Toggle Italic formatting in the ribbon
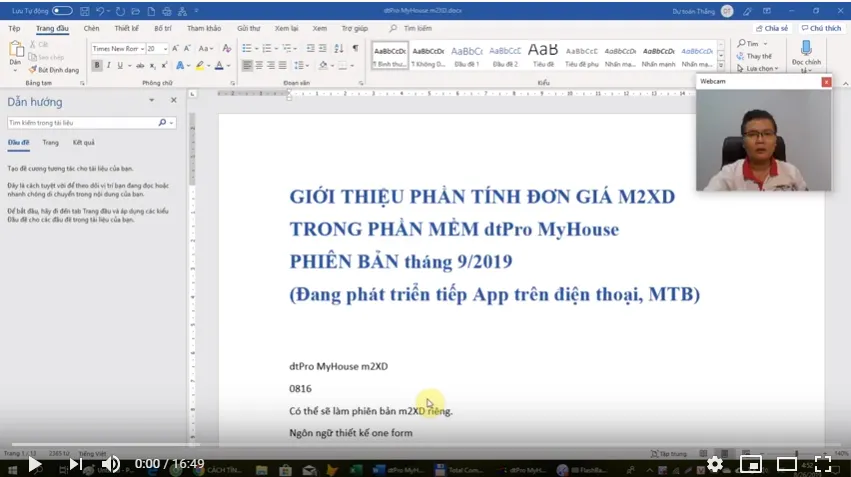 tap(108, 65)
